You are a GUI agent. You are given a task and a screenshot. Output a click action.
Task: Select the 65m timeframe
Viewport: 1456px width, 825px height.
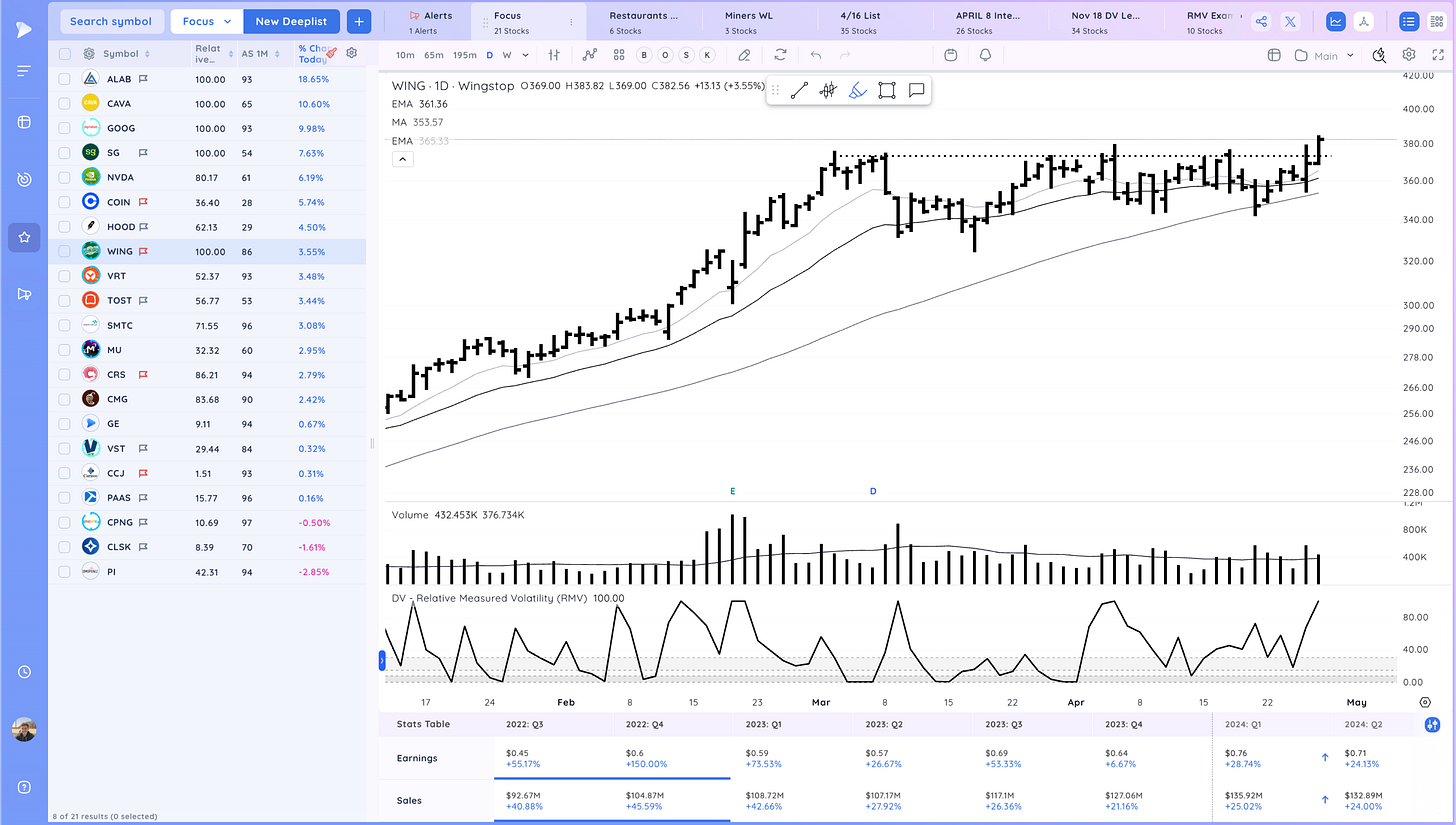[434, 55]
